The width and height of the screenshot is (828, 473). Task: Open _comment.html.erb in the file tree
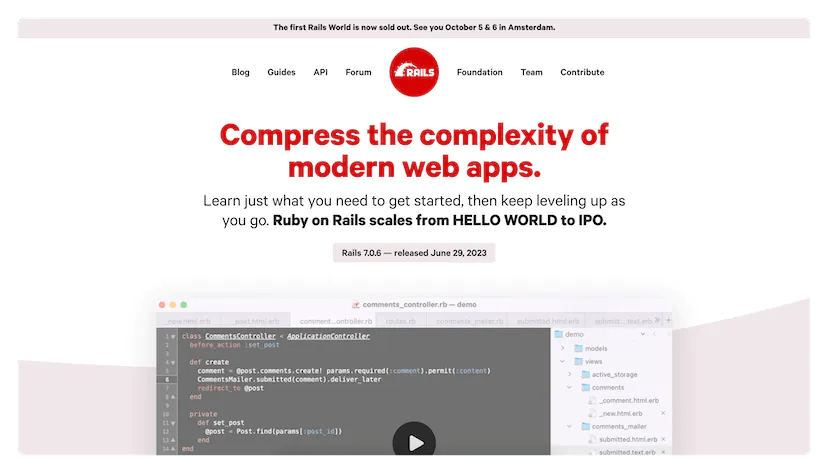624,401
